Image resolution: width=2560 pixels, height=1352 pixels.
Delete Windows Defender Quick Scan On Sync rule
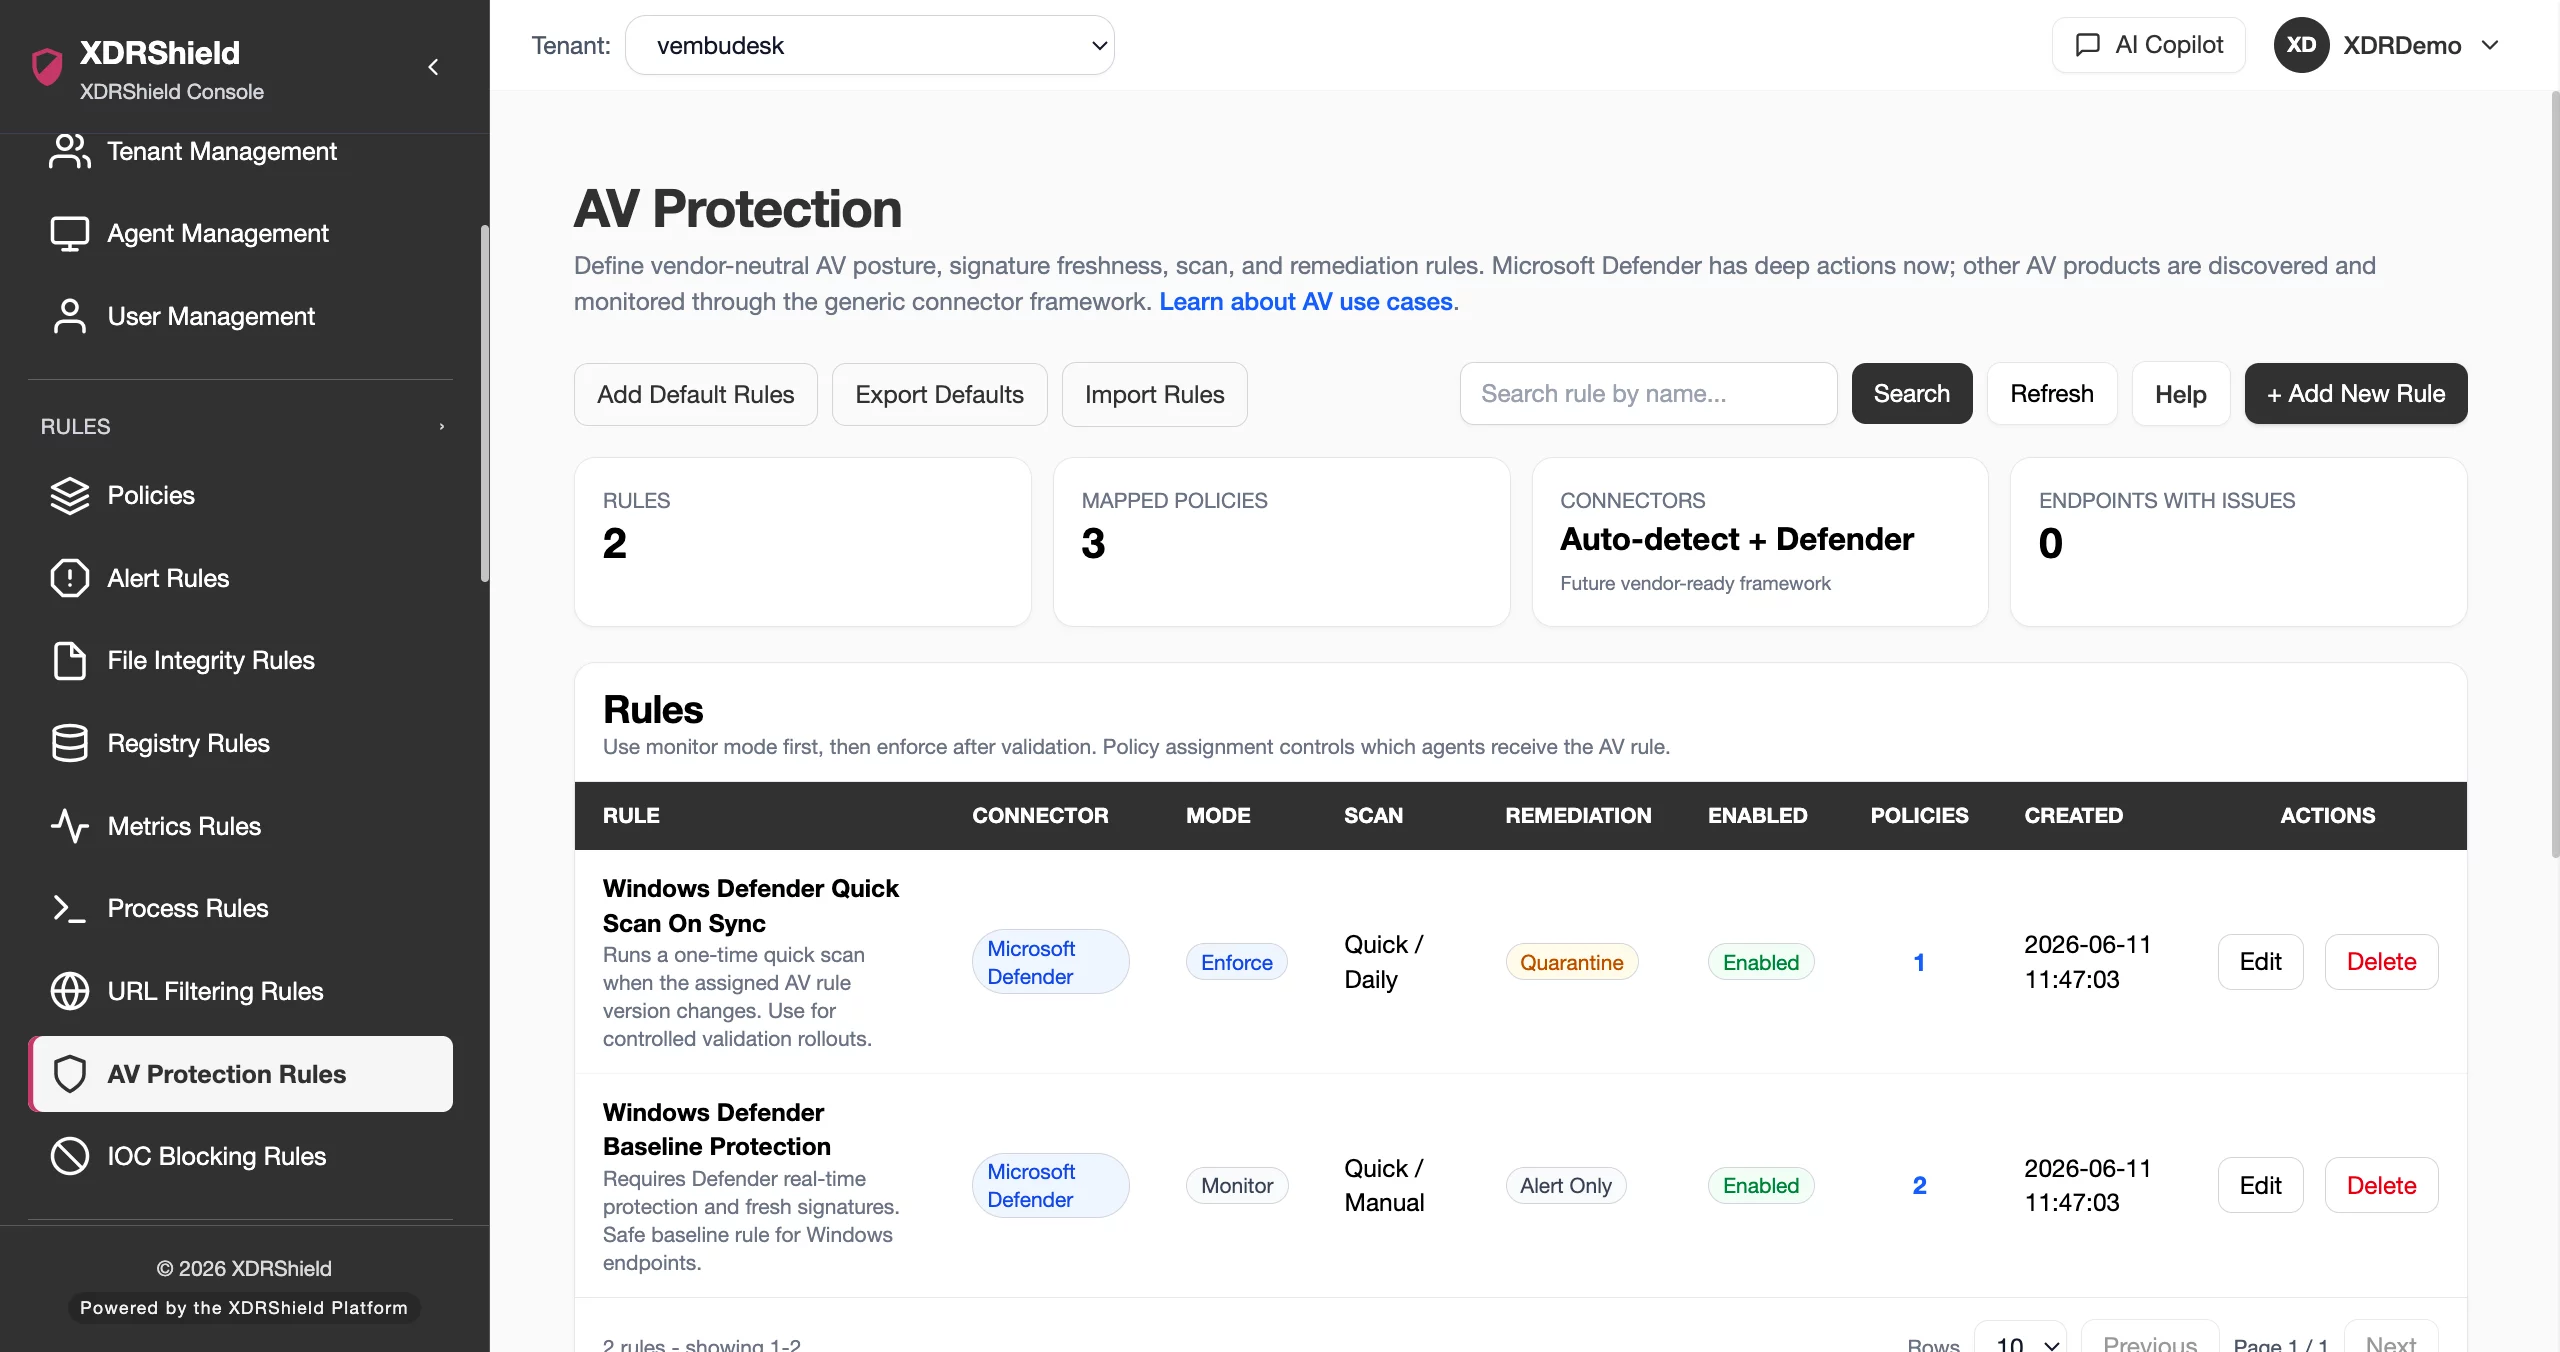(2381, 962)
